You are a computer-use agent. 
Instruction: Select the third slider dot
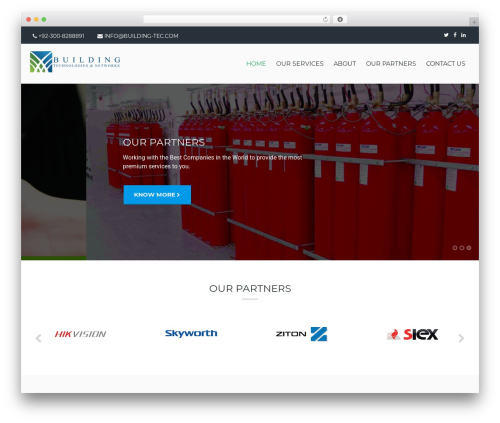click(x=469, y=248)
